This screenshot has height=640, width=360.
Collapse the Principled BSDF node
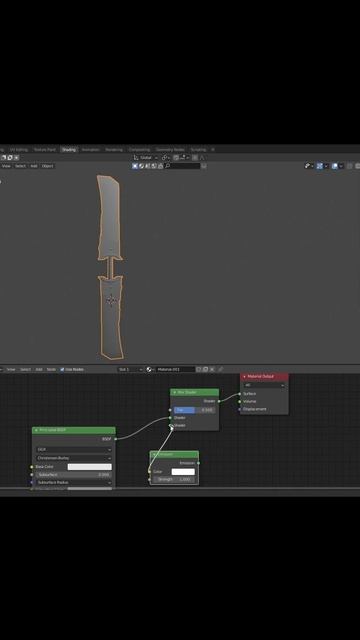pos(36,430)
